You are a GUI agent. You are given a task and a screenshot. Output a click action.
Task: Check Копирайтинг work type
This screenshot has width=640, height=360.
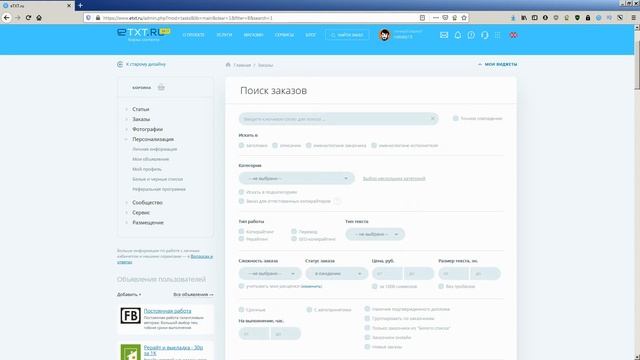(241, 231)
